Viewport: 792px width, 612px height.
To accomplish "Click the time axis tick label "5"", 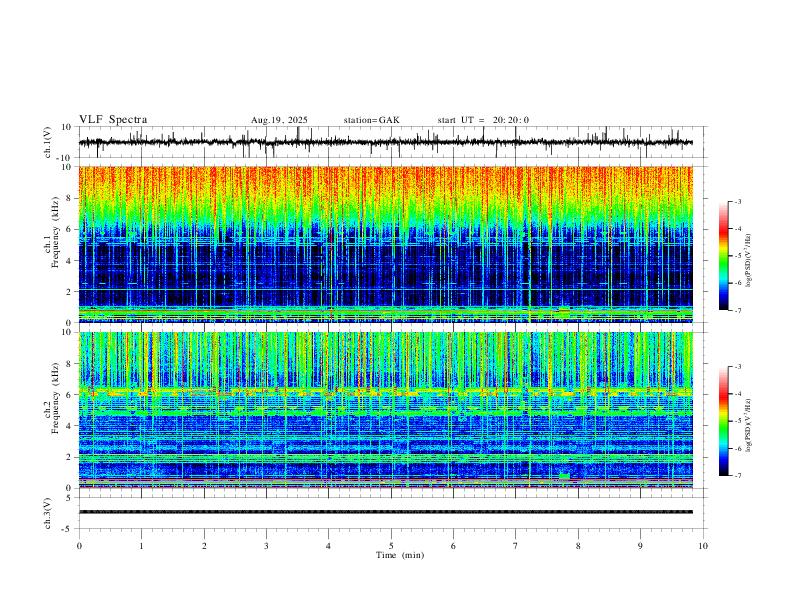I will (391, 546).
